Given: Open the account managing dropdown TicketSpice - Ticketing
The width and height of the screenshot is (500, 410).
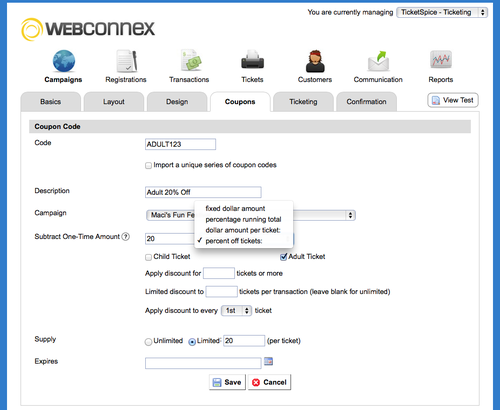Looking at the screenshot, I should (x=442, y=13).
